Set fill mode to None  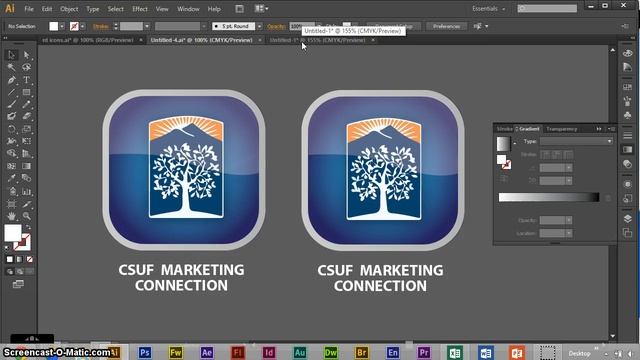click(x=29, y=259)
